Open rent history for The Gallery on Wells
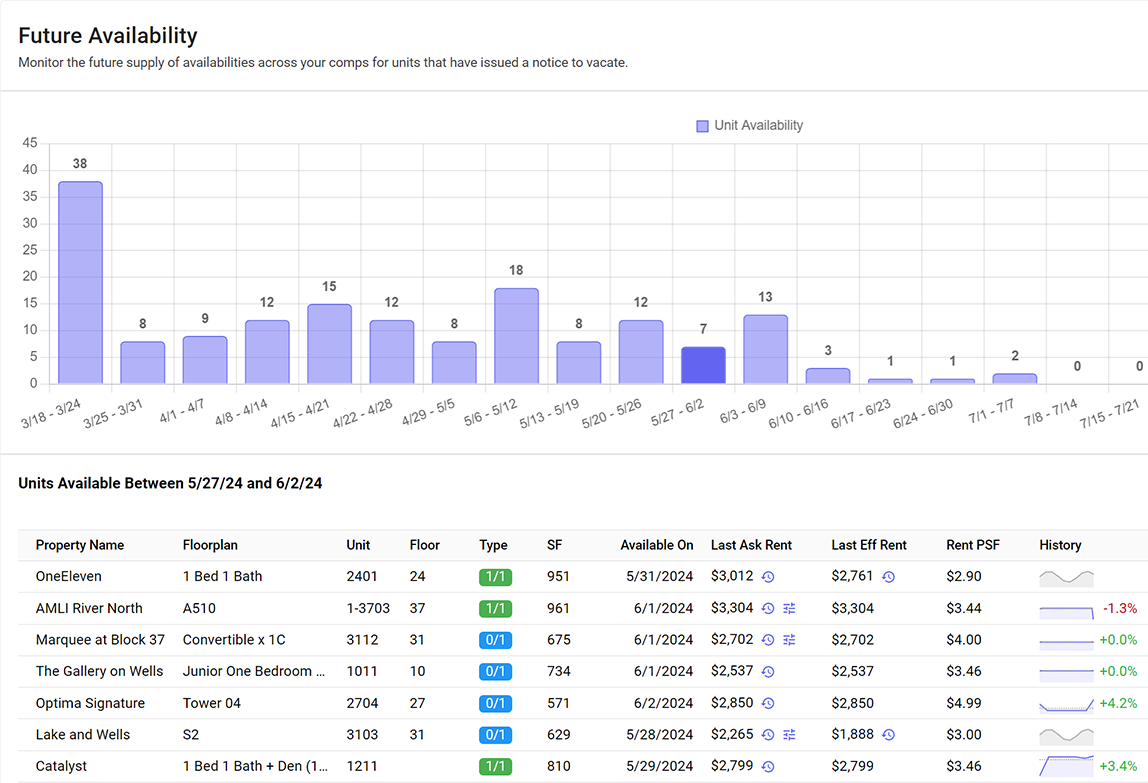The image size is (1148, 783). tap(768, 671)
